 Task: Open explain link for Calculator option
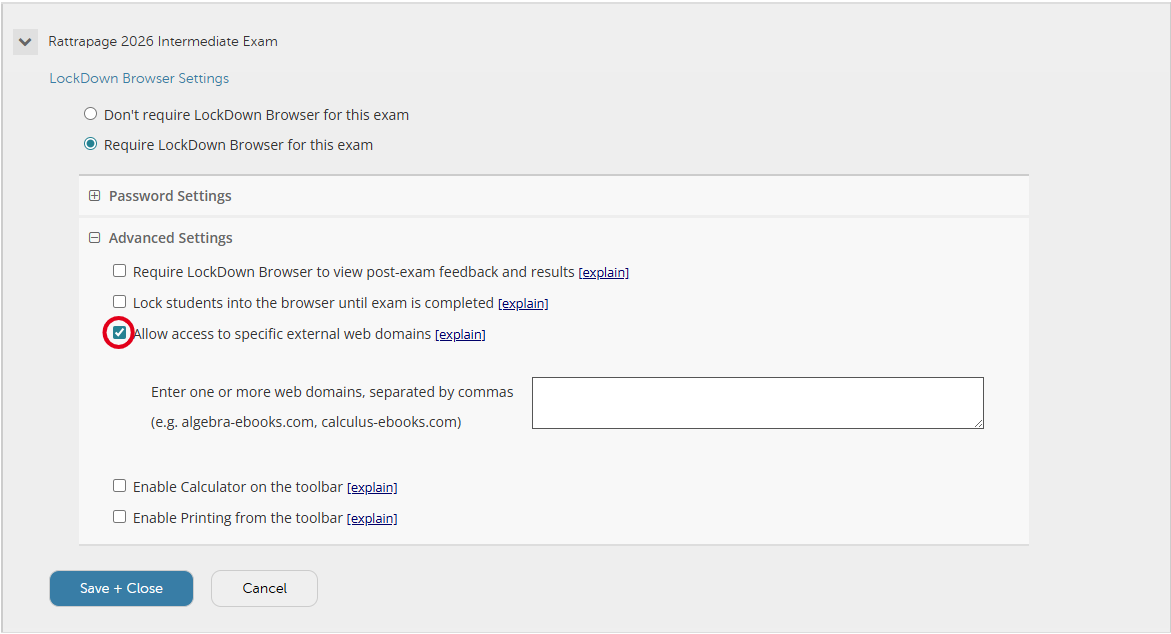coord(372,488)
